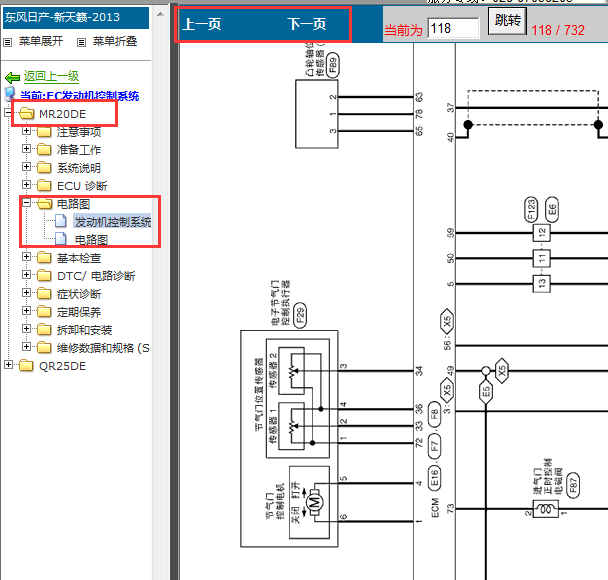The width and height of the screenshot is (608, 580).
Task: Click connector label F29 in diagram
Action: pos(300,315)
